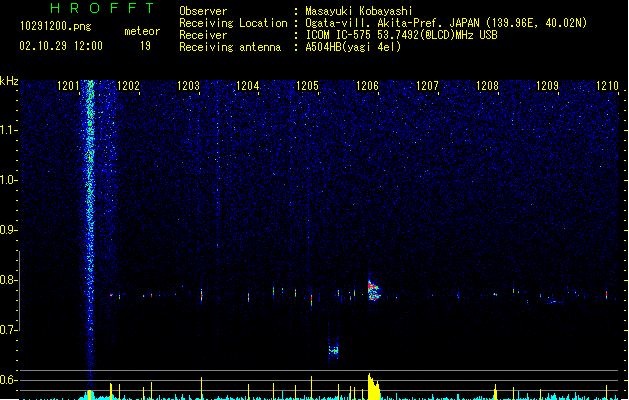
Task: Click the HROFFT title text
Action: (x=103, y=8)
